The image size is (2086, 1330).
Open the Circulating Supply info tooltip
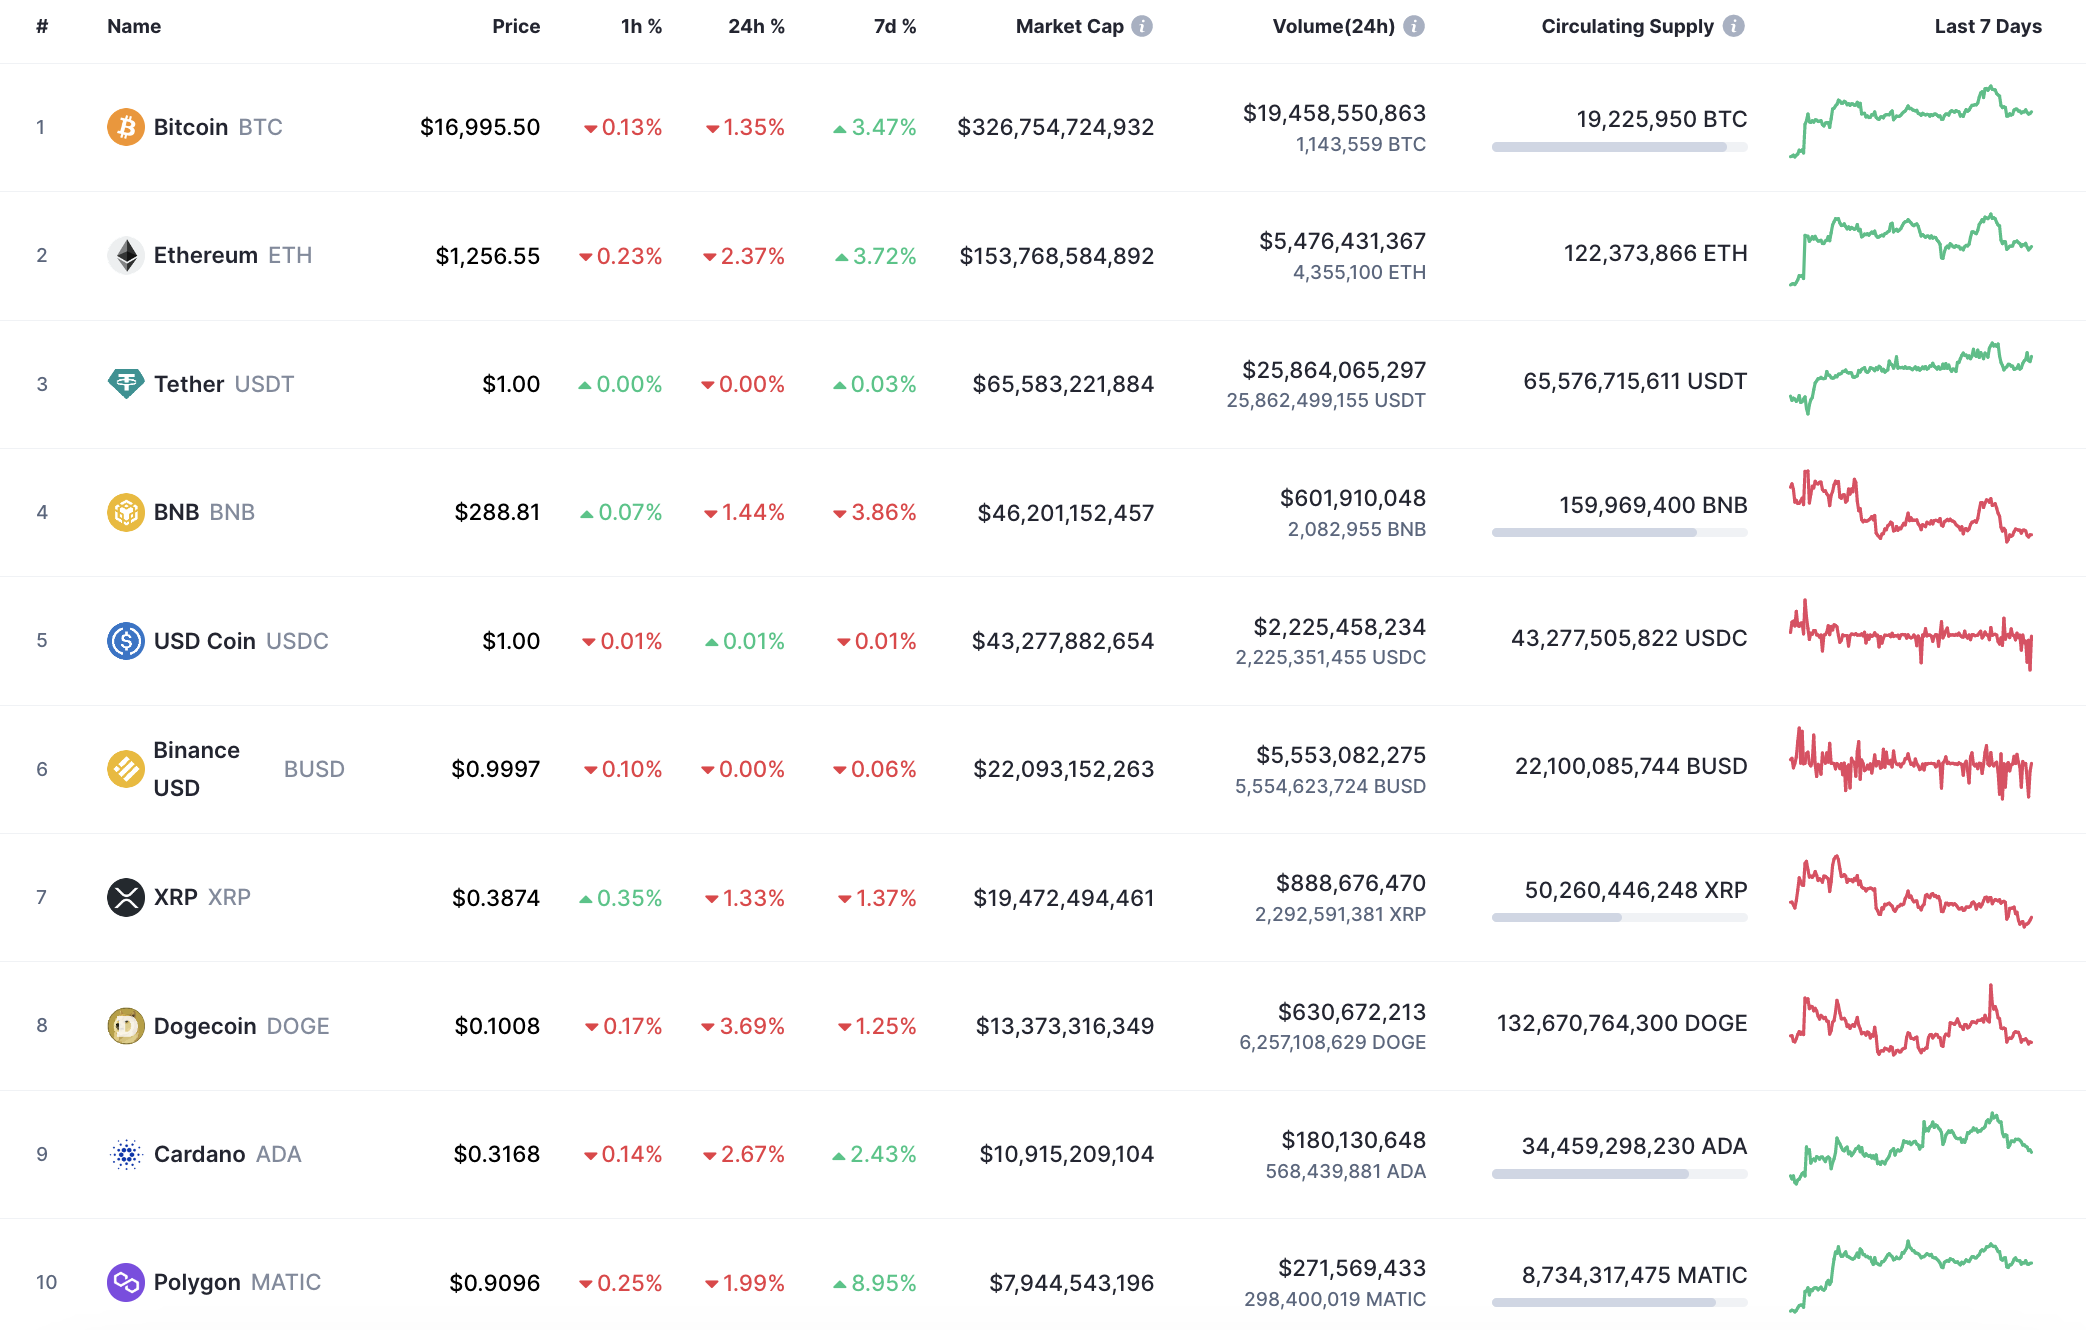tap(1733, 27)
